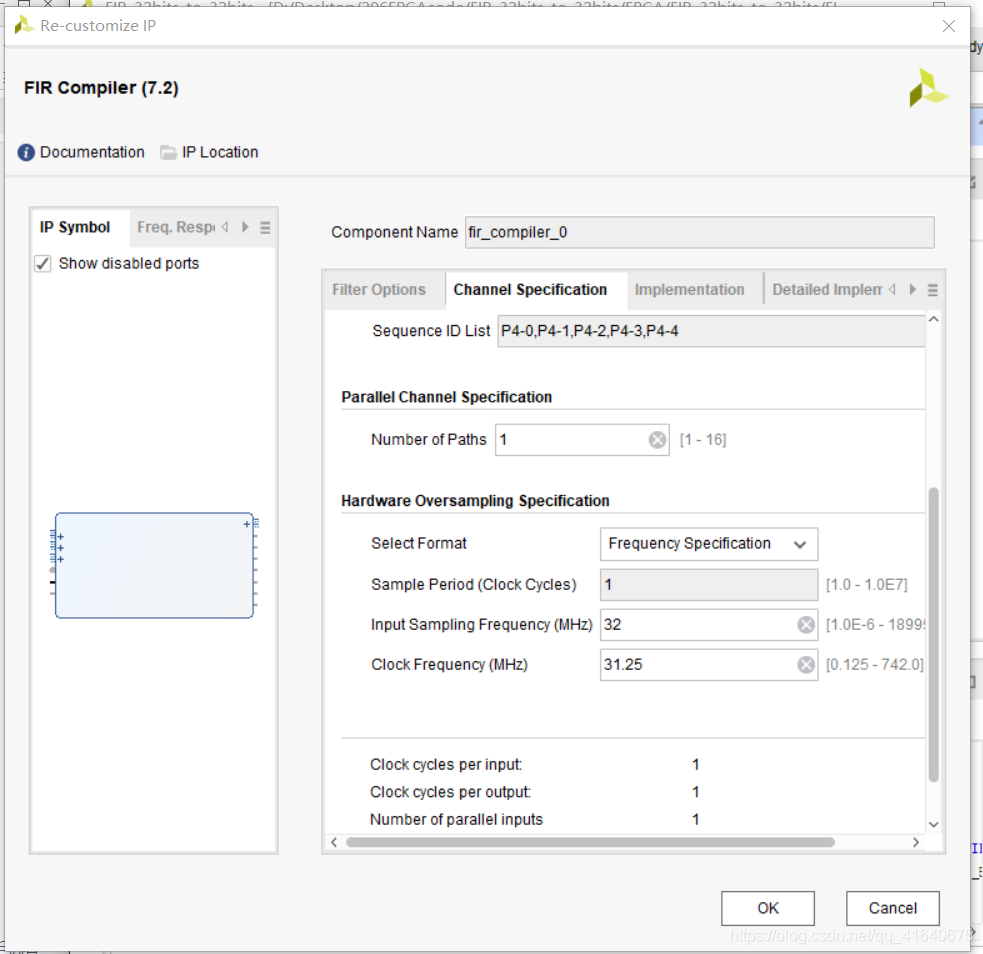
Task: Open the Documentation link
Action: click(92, 152)
